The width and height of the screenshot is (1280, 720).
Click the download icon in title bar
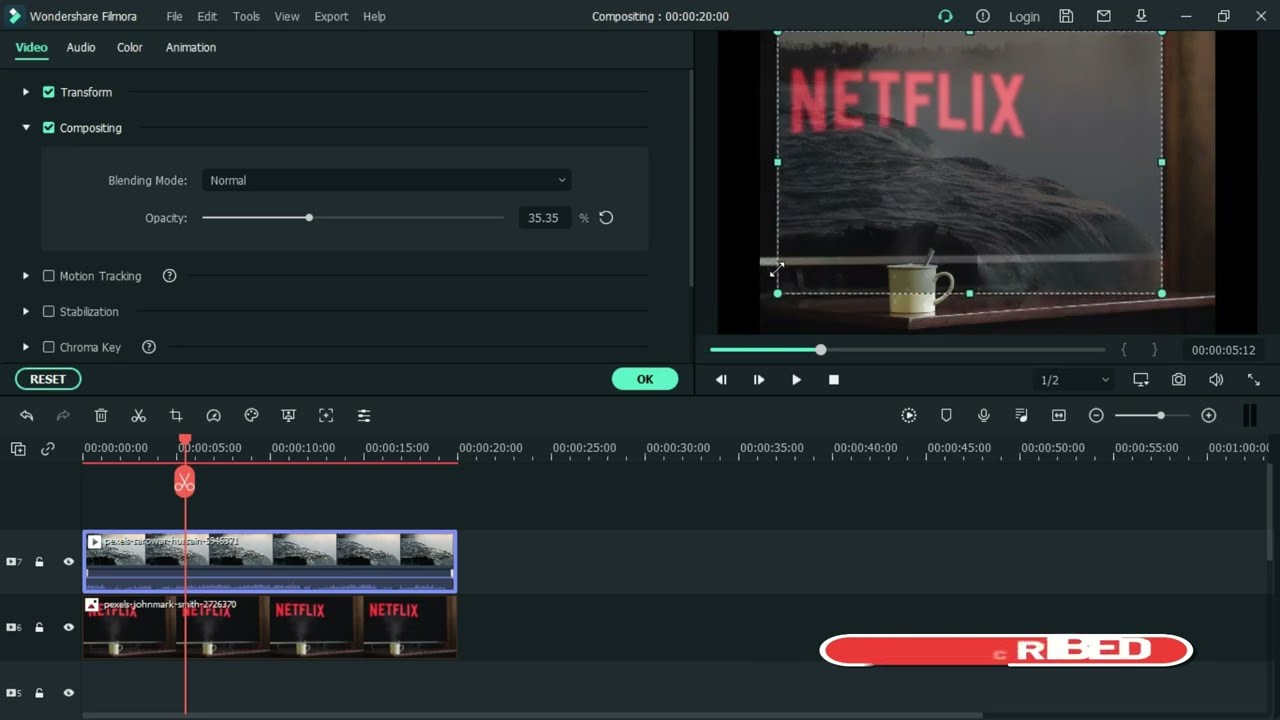point(1141,16)
